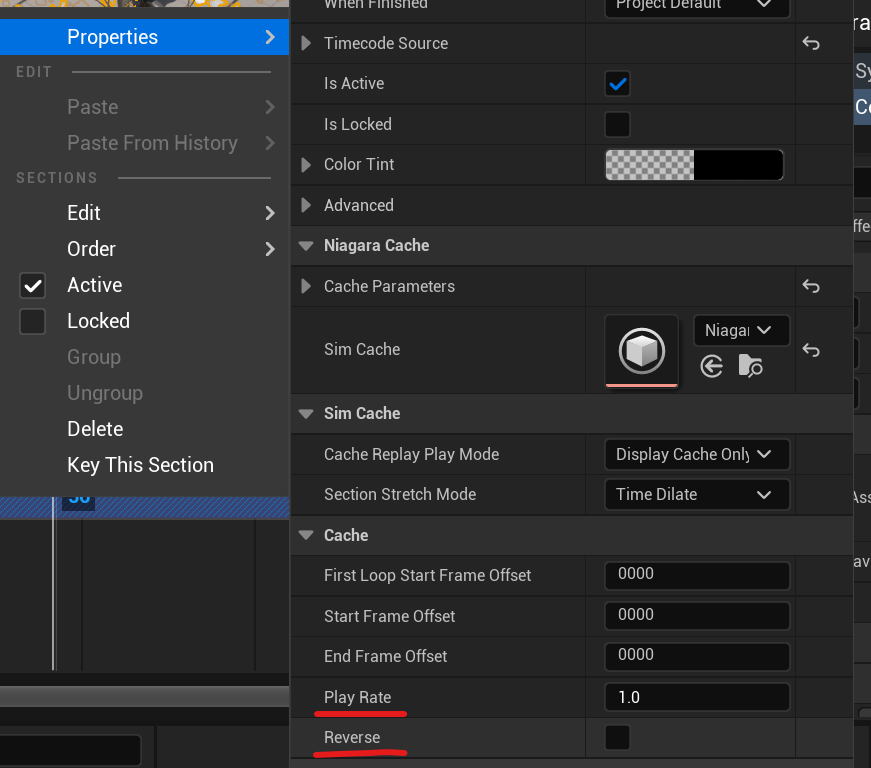Expand the Cache Parameters row

pos(306,287)
